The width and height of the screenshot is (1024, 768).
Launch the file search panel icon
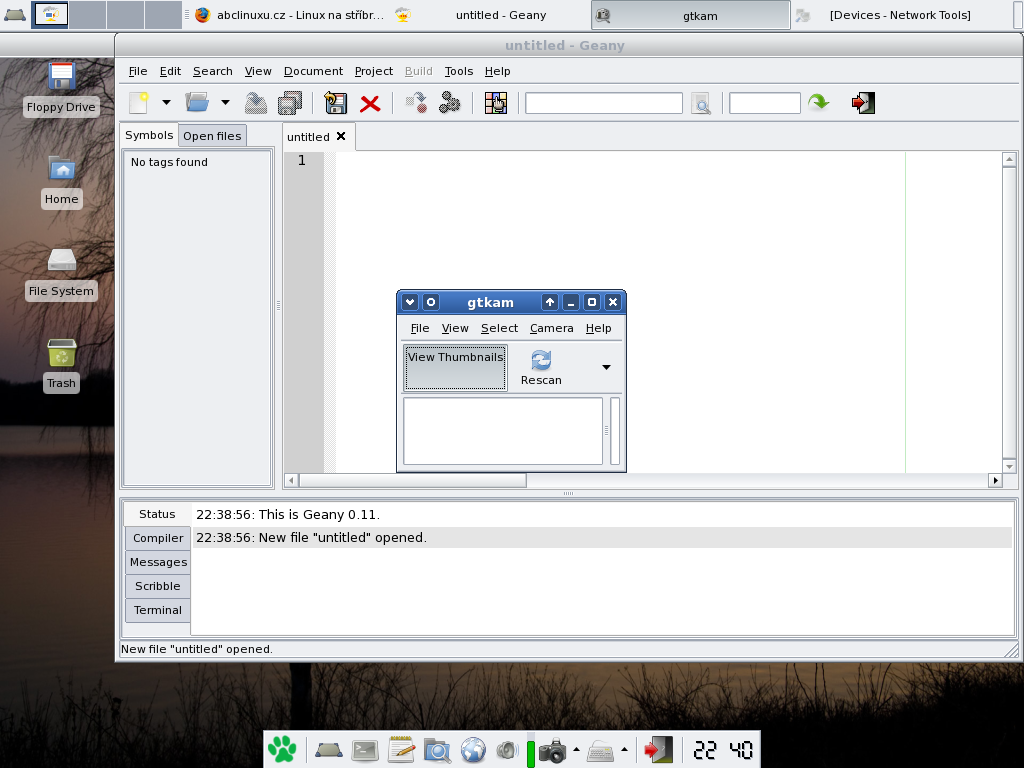[x=437, y=750]
